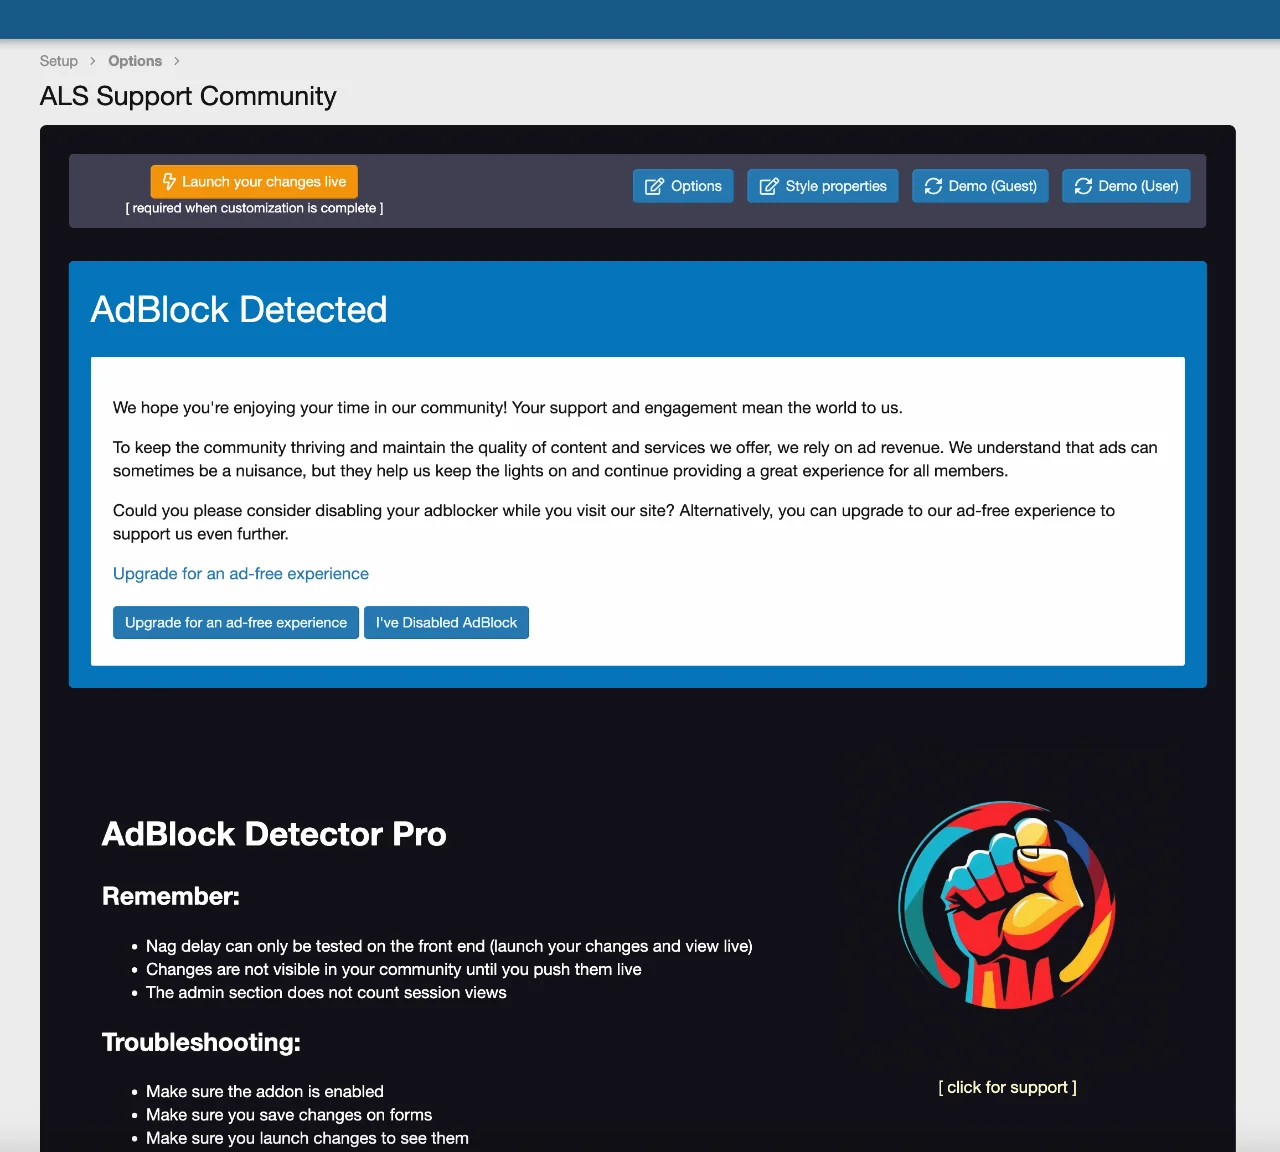Preview the Demo (User) view
The width and height of the screenshot is (1280, 1152).
click(1138, 186)
